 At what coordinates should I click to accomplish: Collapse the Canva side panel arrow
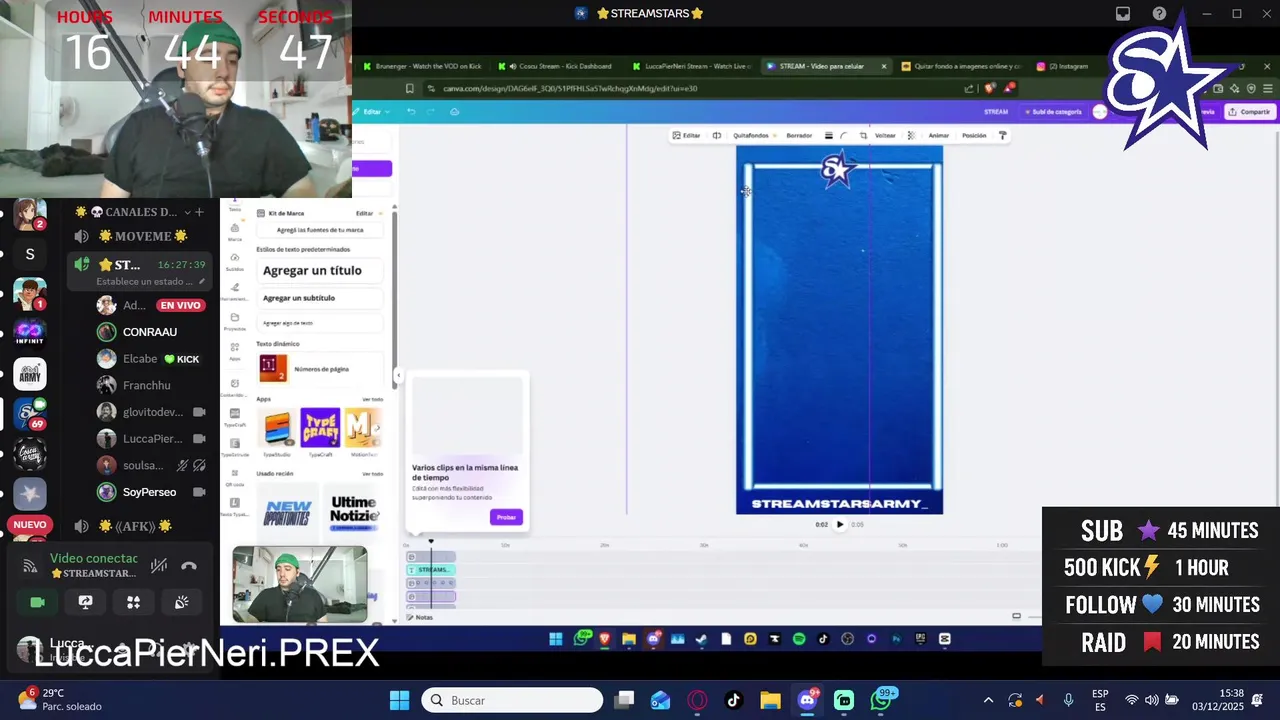[x=398, y=376]
